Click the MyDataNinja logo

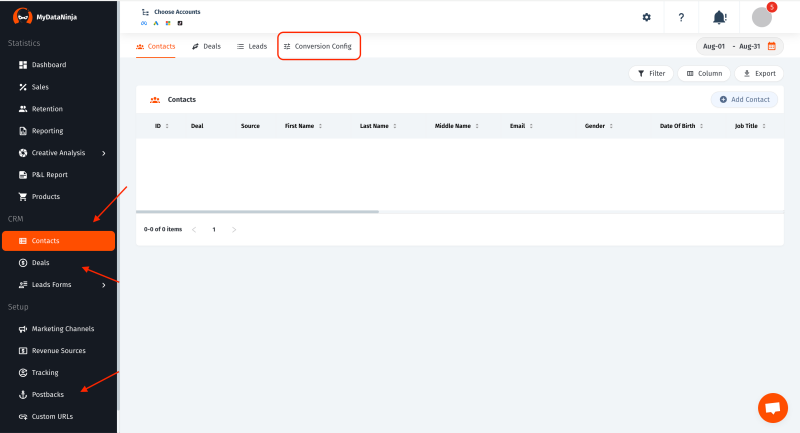[44, 17]
